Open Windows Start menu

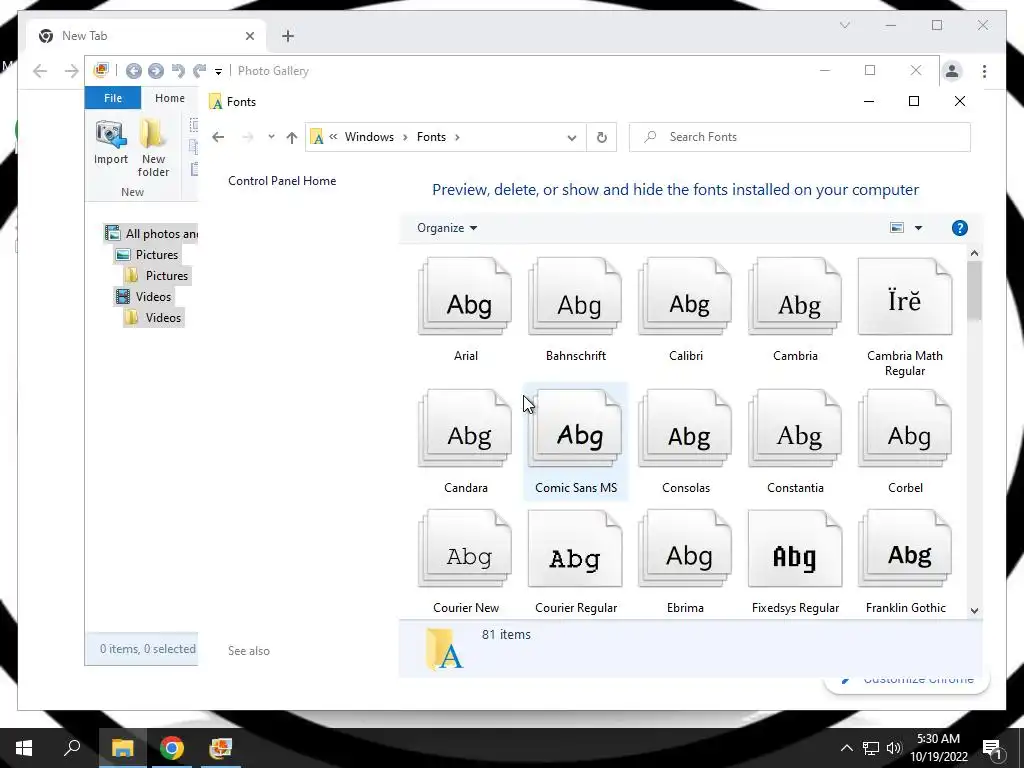click(x=24, y=748)
